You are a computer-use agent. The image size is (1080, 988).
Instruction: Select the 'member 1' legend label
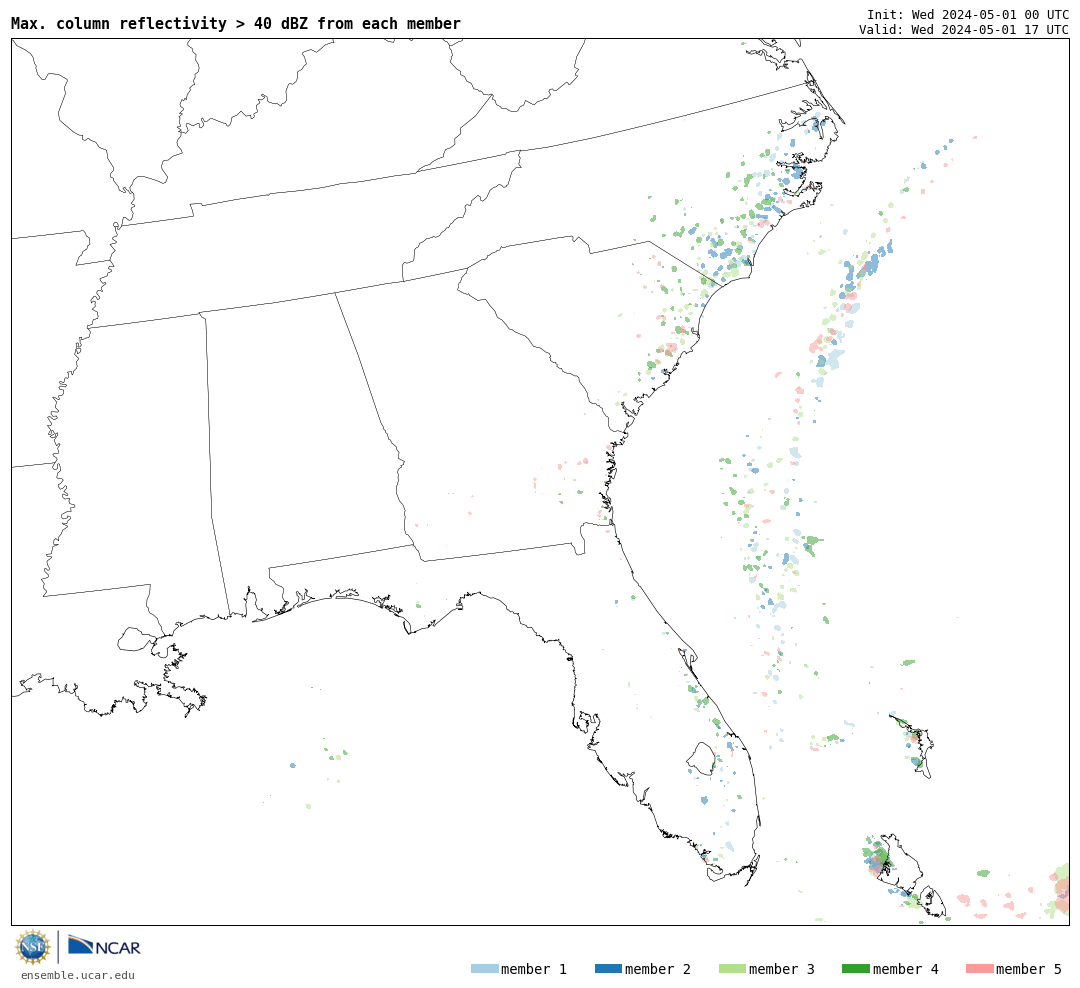click(534, 969)
